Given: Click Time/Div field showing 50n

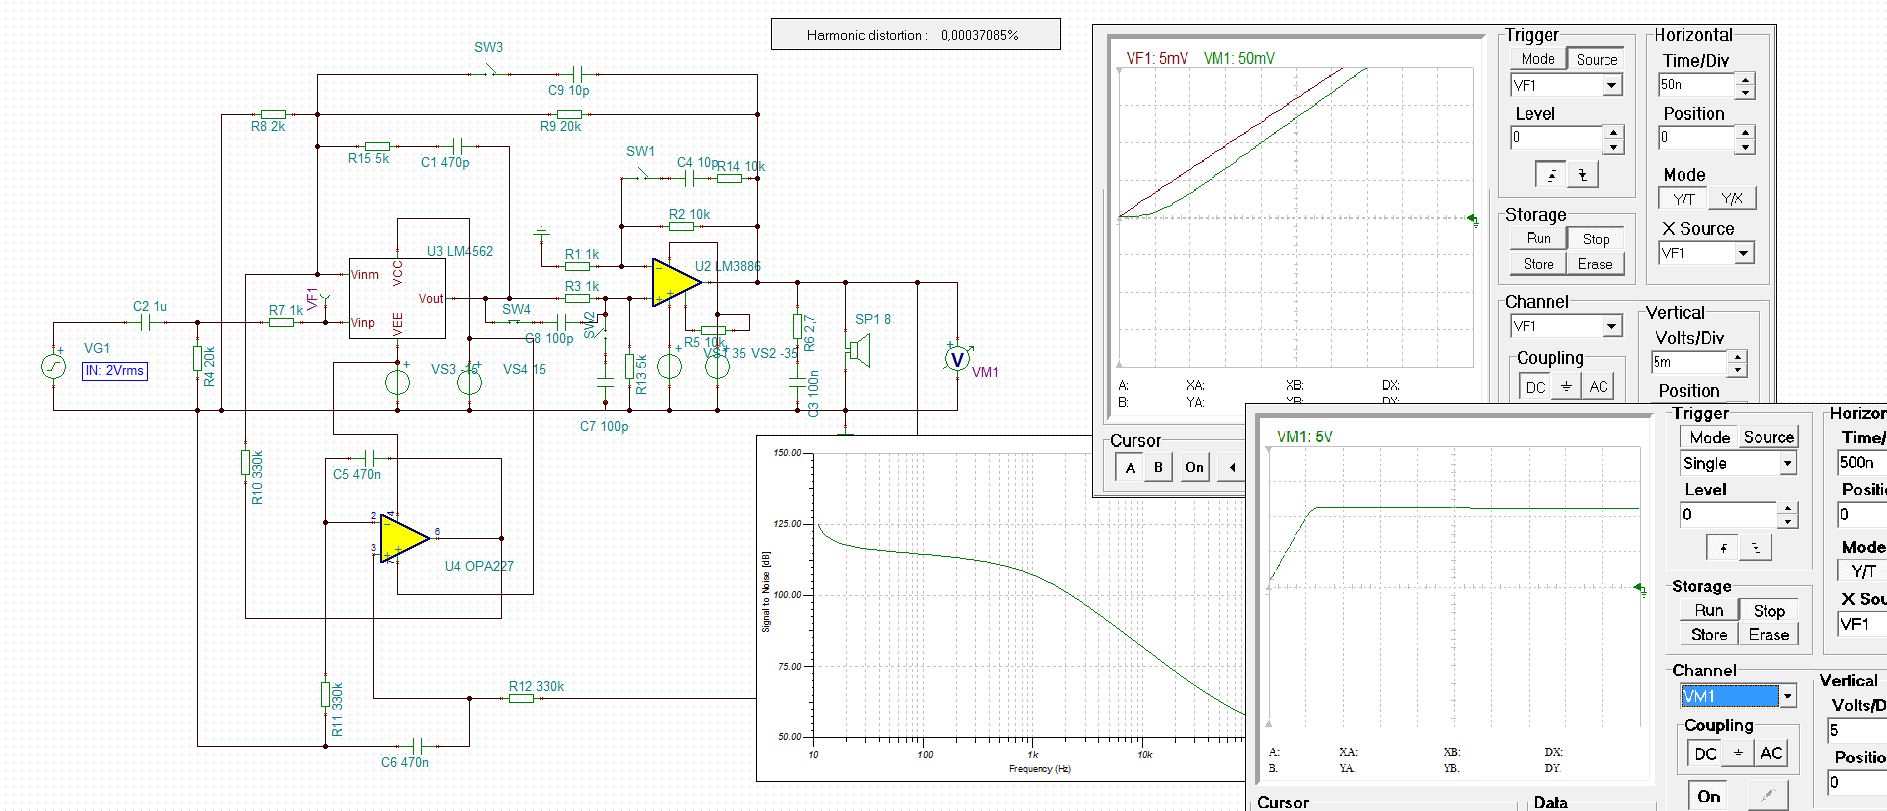Looking at the screenshot, I should (1697, 85).
